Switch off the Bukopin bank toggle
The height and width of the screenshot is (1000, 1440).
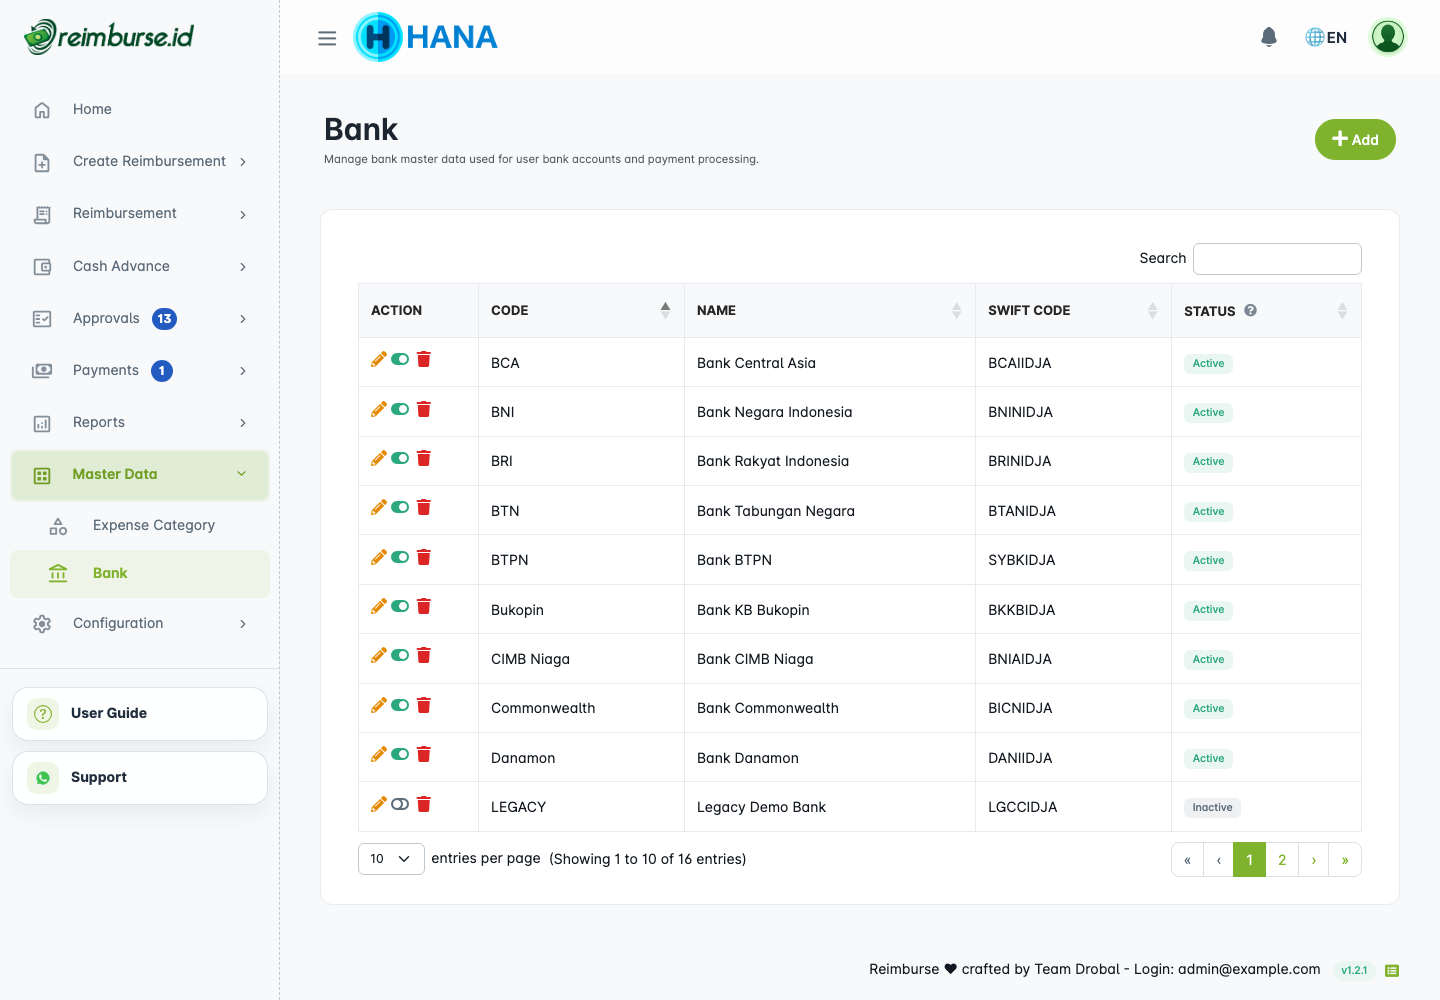pyautogui.click(x=400, y=606)
